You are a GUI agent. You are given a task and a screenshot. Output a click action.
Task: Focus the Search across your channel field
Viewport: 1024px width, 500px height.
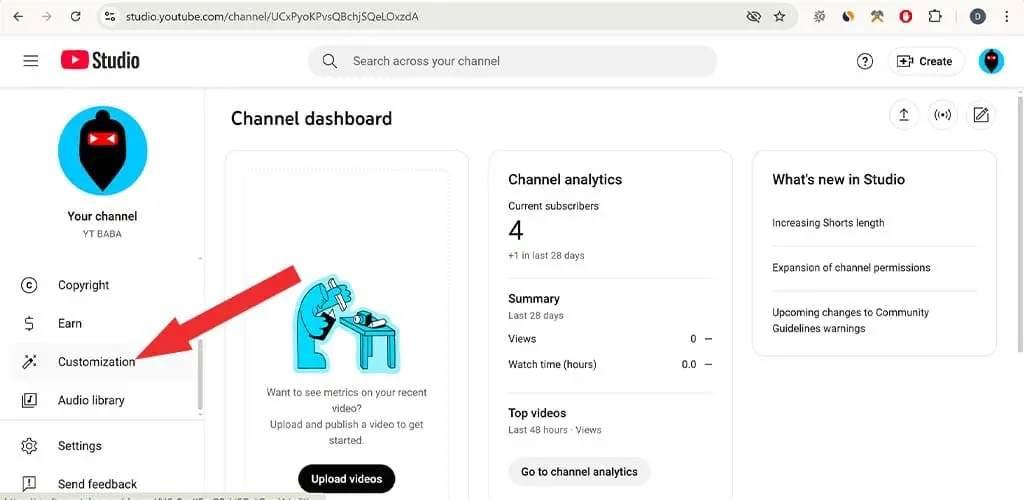tap(513, 61)
